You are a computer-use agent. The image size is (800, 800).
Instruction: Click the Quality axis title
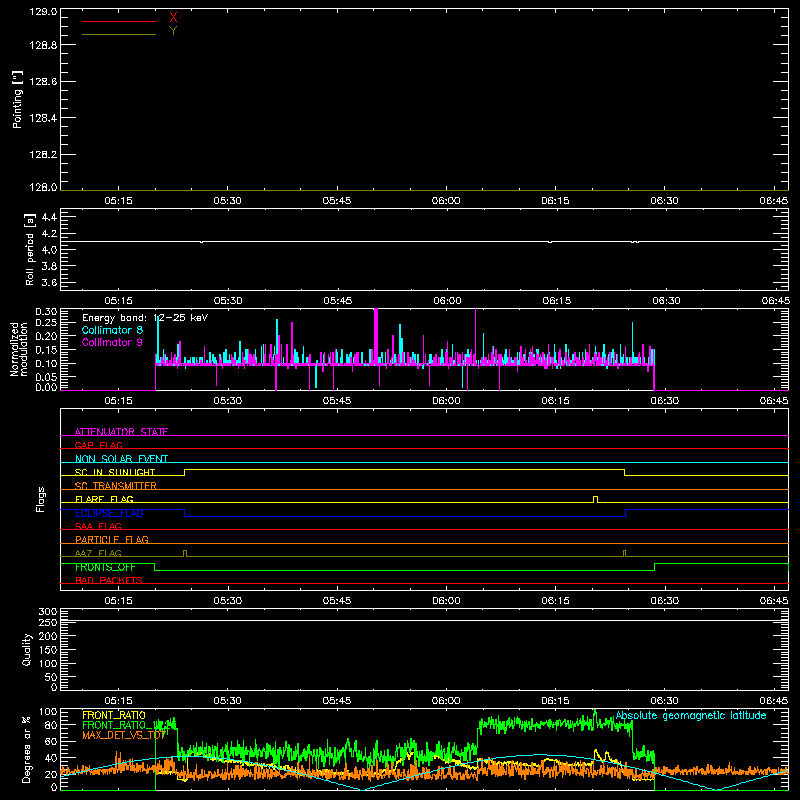coord(27,649)
